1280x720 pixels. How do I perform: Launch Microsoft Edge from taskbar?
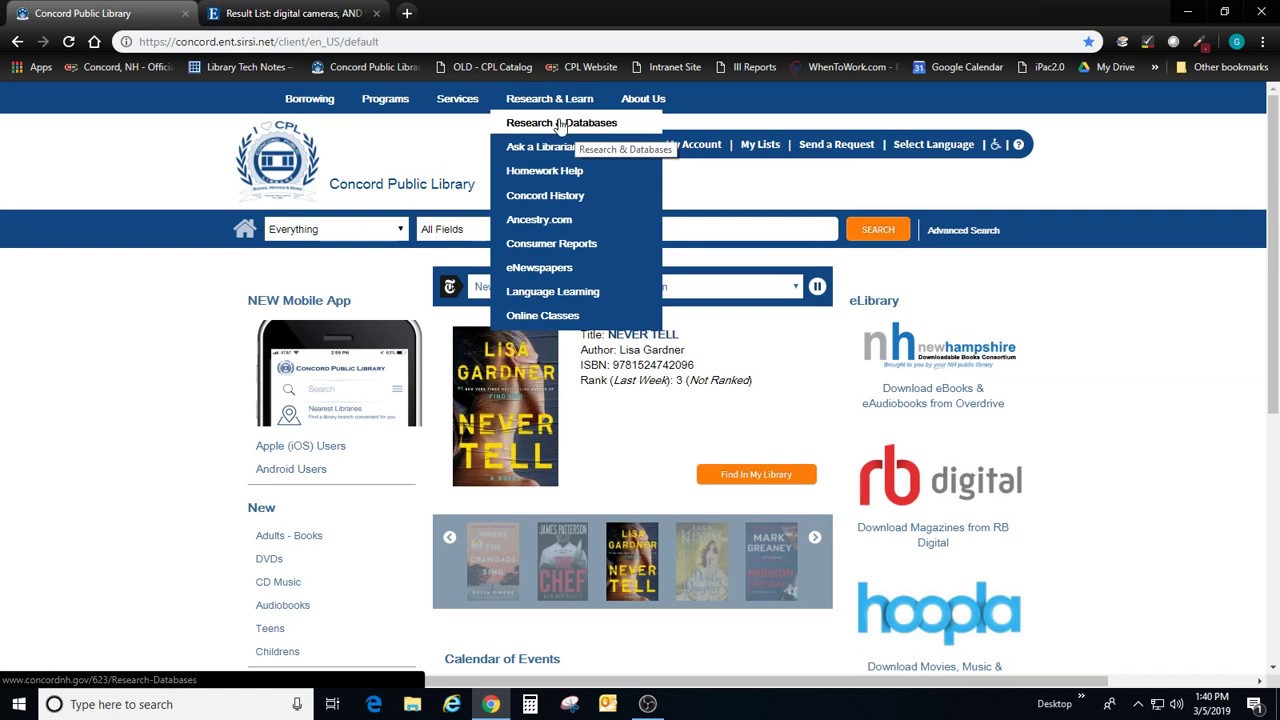coord(373,704)
